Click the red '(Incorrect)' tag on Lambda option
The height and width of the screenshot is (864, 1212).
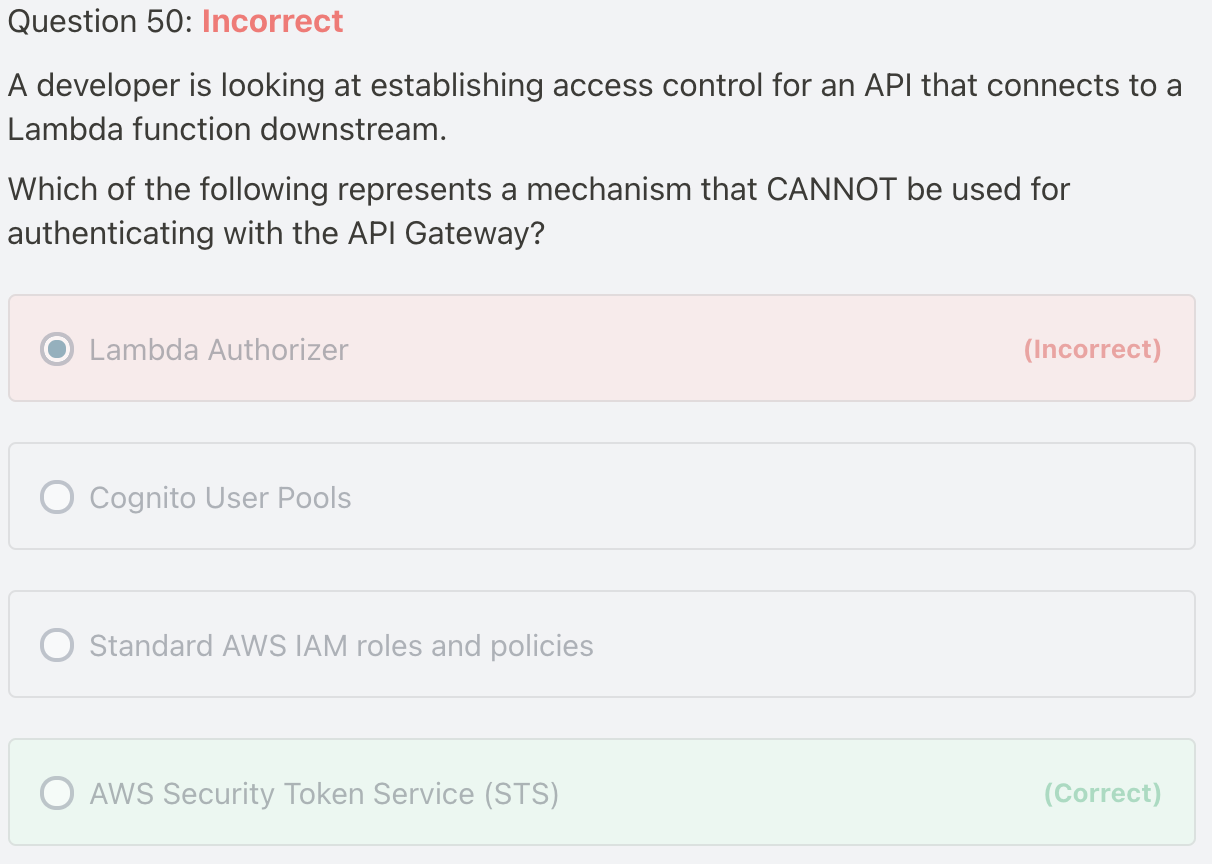(x=1092, y=349)
